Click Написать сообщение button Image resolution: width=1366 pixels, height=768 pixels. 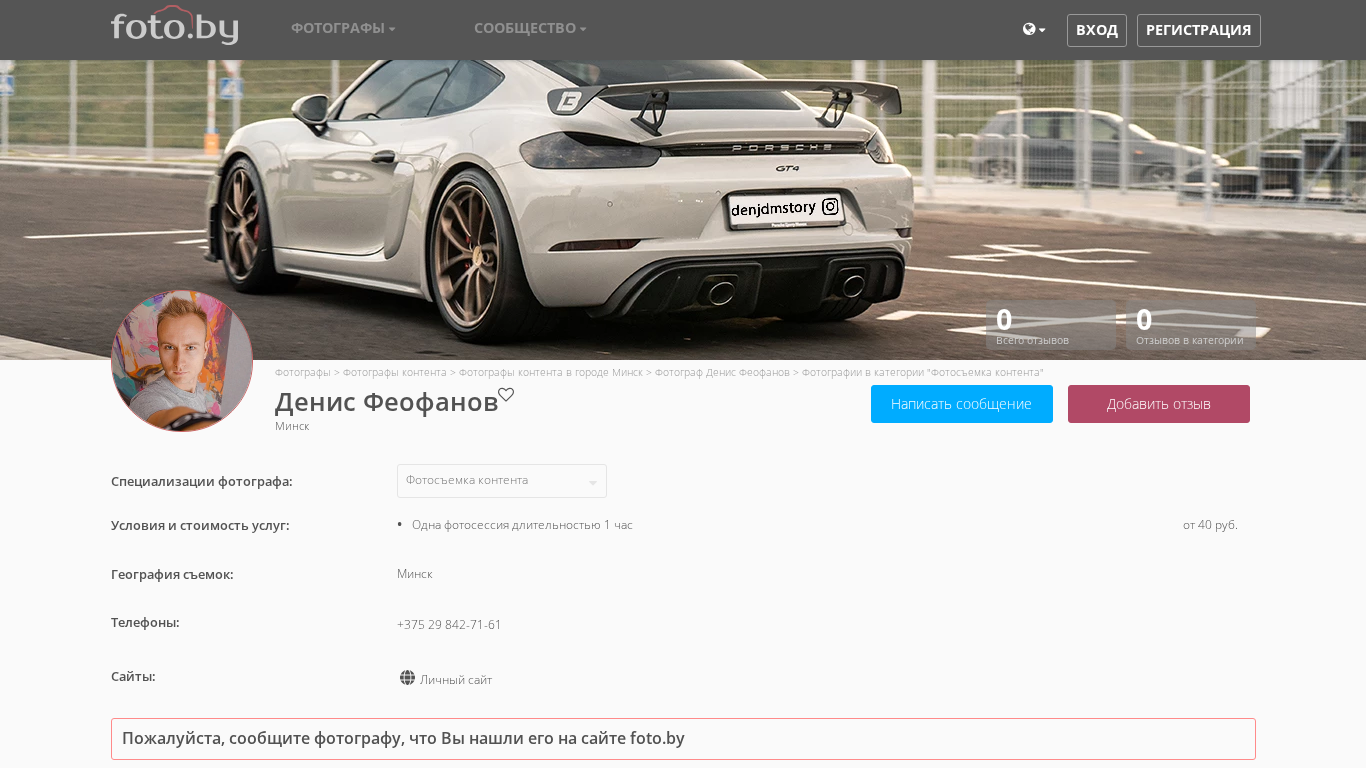click(962, 404)
